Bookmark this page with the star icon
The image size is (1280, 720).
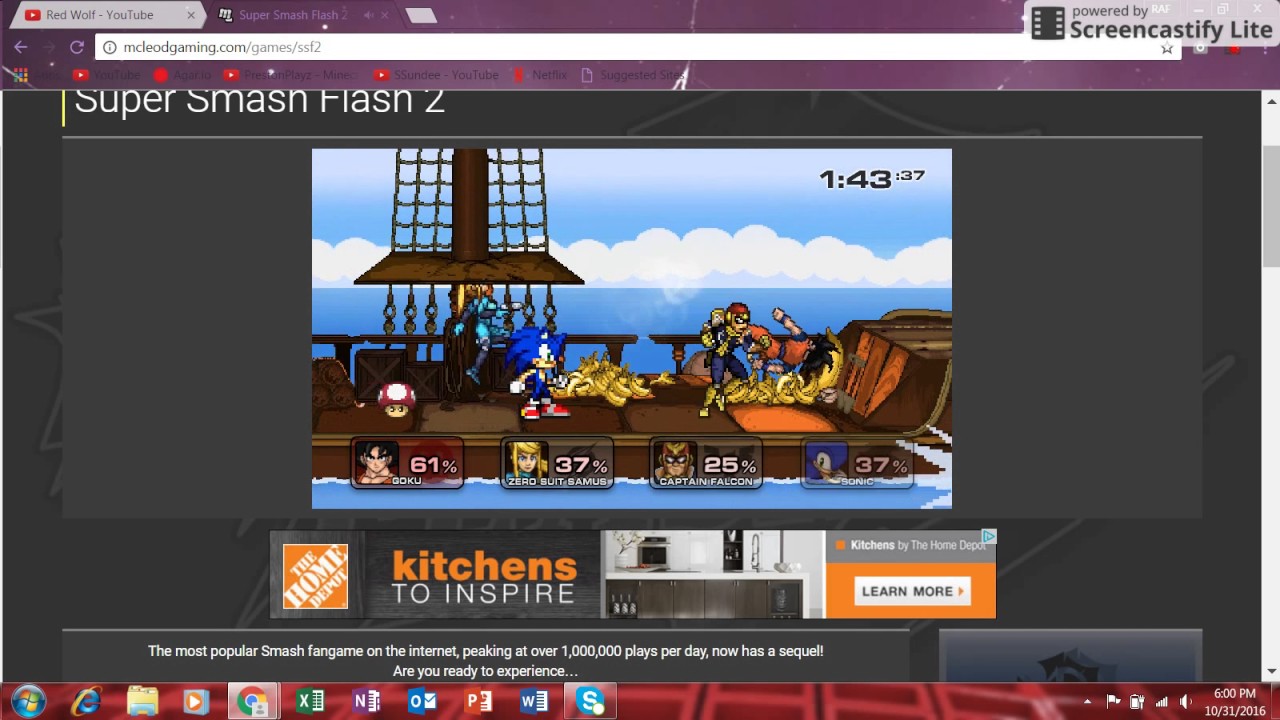[1166, 48]
